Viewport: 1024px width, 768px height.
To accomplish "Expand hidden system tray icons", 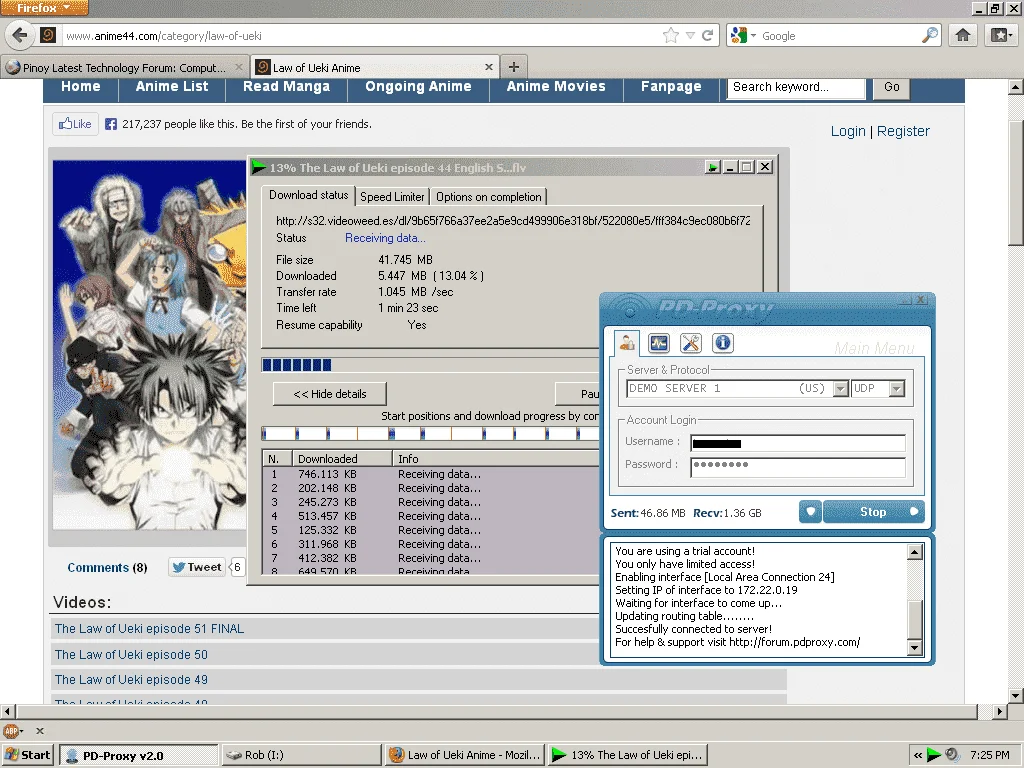I will (918, 756).
